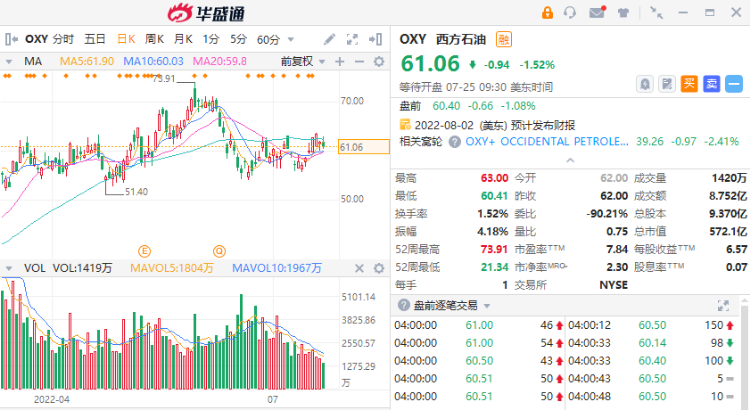Click 52周最高 value 73.91
This screenshot has width=750, height=410.
[x=494, y=249]
